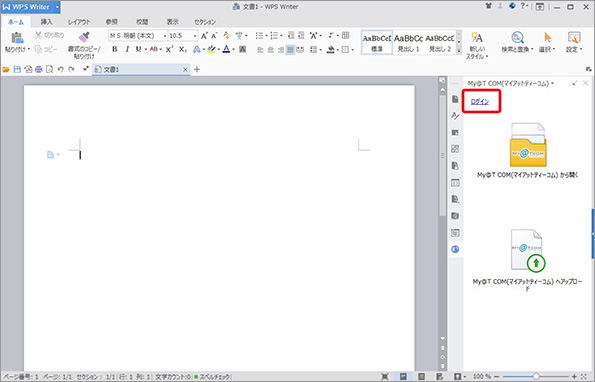The width and height of the screenshot is (595, 382).
Task: Toggle Italic formatting
Action: (127, 49)
